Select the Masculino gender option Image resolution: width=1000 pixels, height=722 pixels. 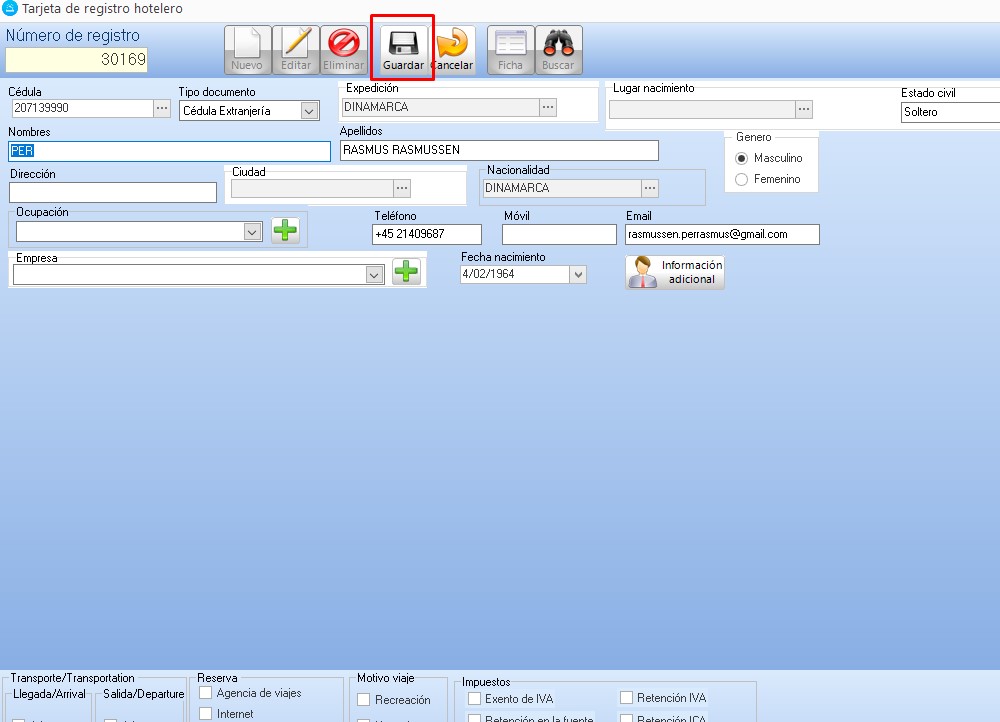pos(742,158)
